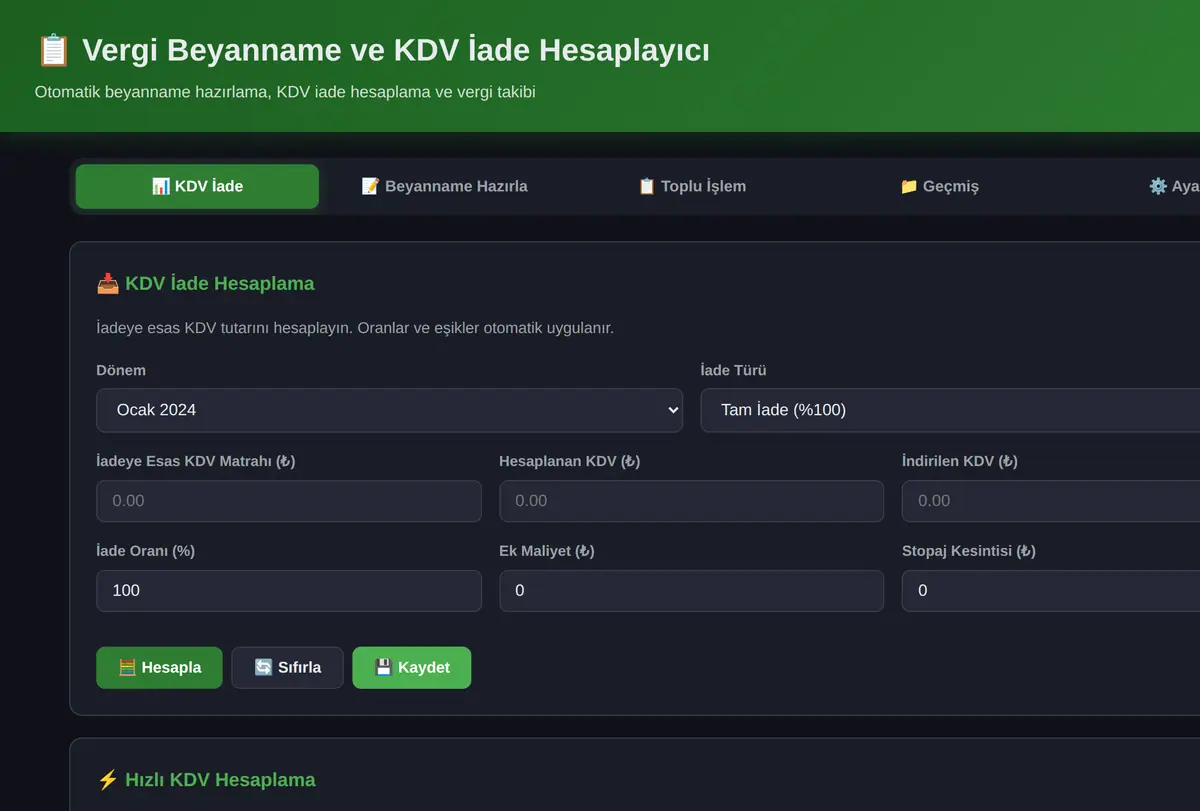Click the Kaydet save button

(412, 668)
